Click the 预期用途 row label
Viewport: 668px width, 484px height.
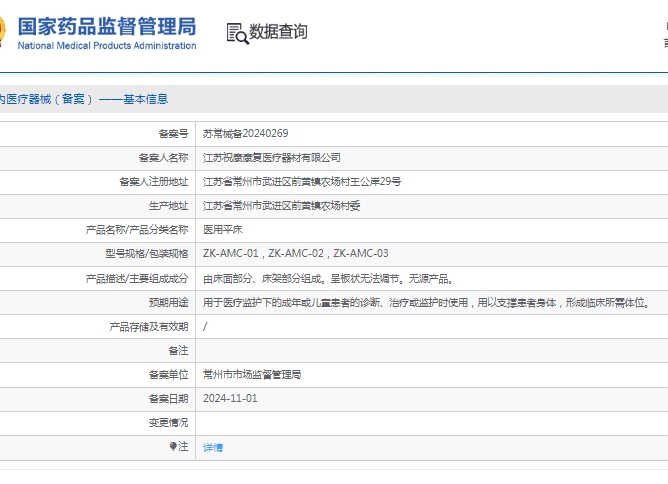(x=168, y=303)
